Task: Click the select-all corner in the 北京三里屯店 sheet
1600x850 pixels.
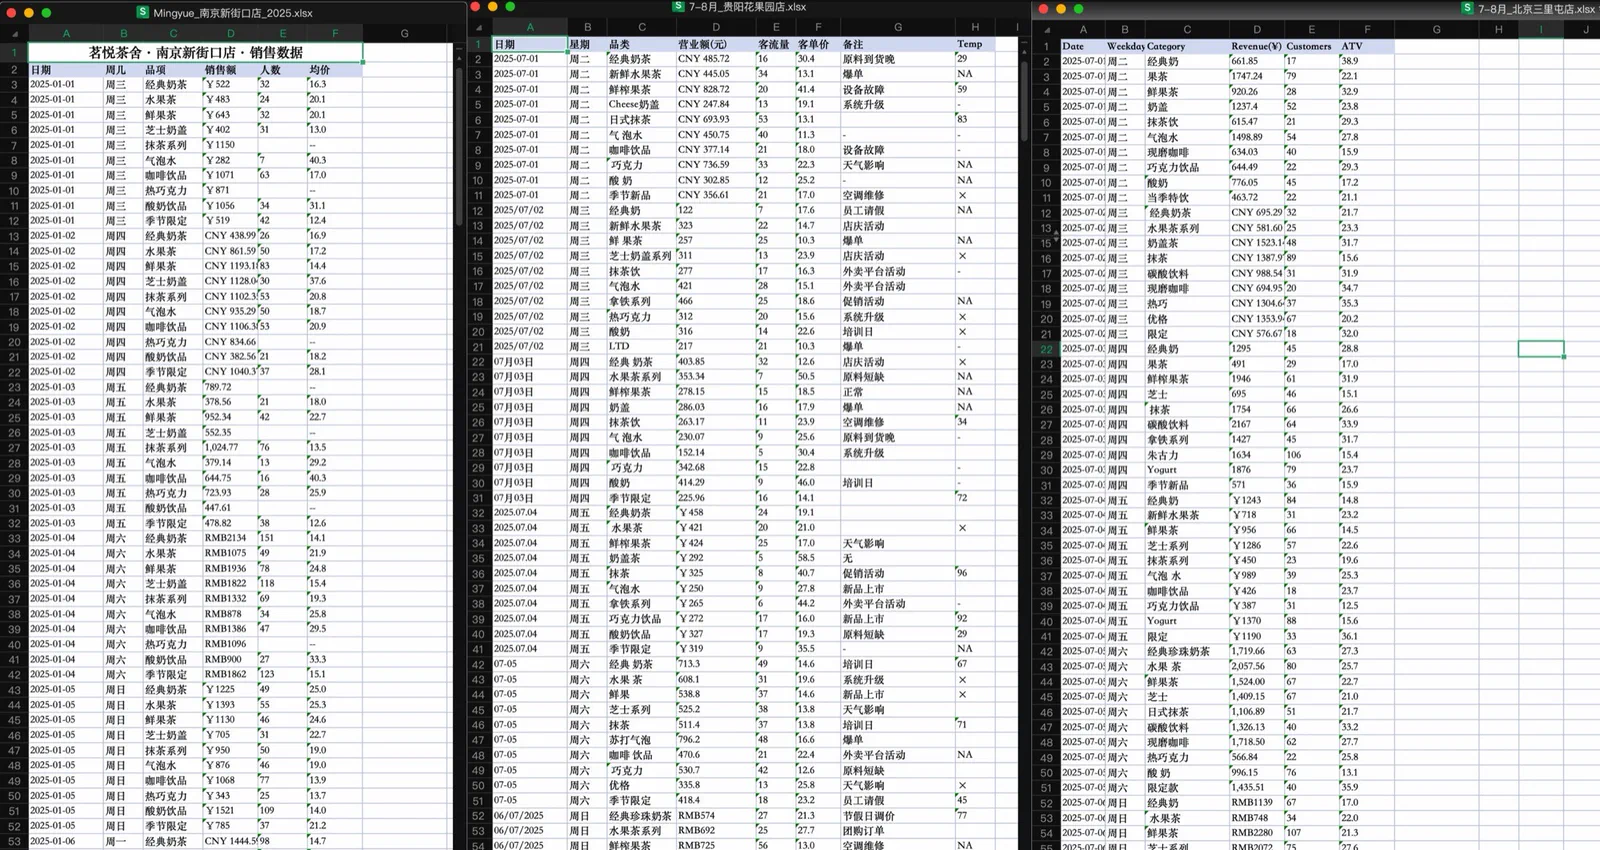Action: [1045, 29]
